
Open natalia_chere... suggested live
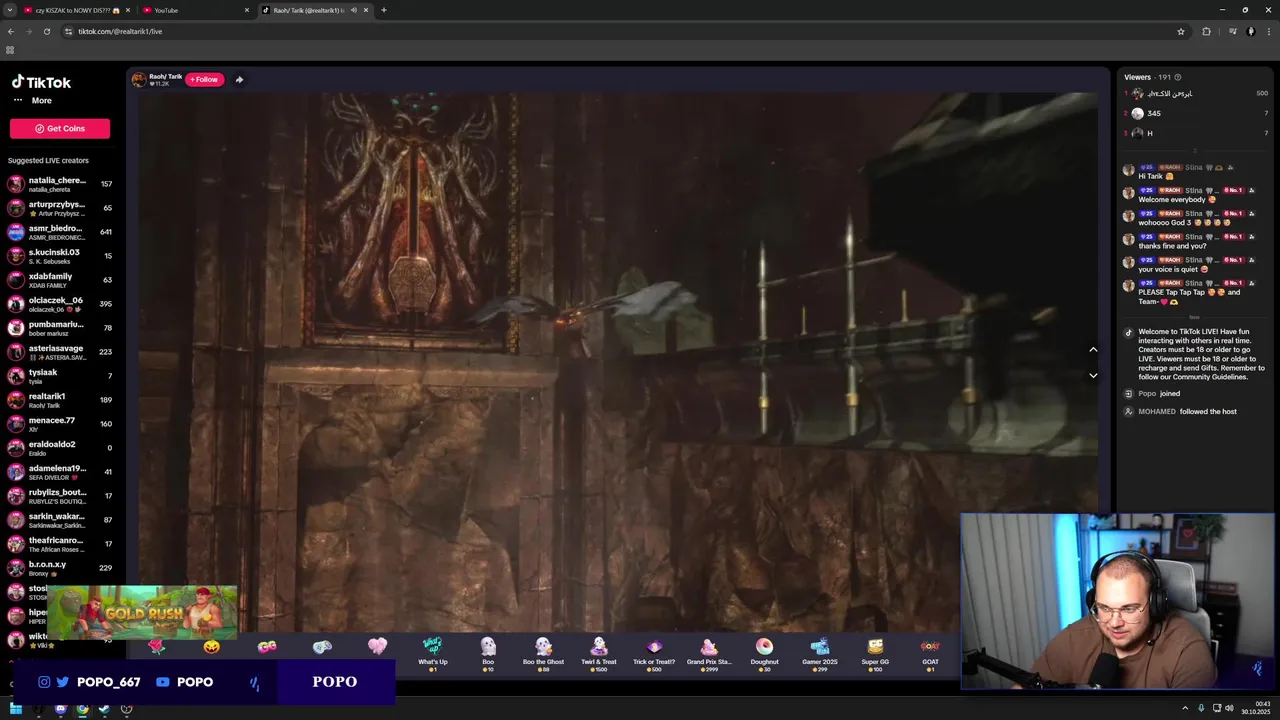(x=60, y=184)
